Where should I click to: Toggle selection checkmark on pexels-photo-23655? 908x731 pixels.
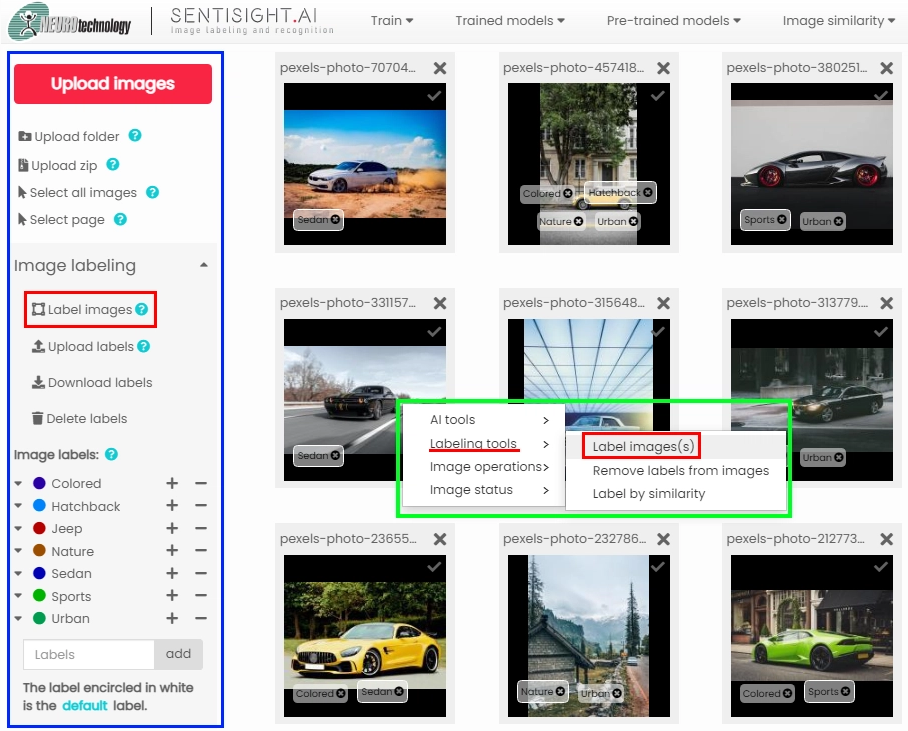[x=432, y=567]
